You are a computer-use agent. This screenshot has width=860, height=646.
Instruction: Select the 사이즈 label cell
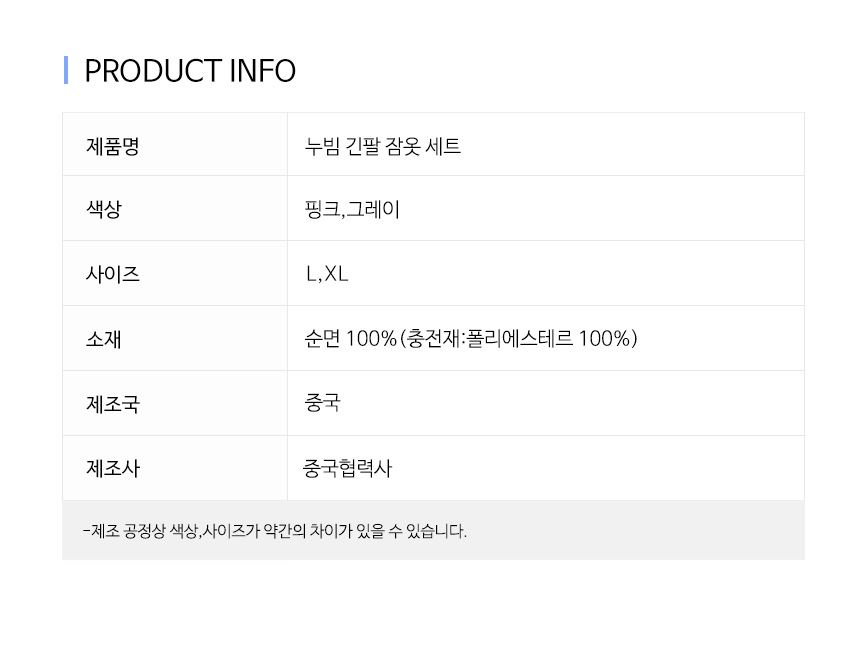pos(175,273)
